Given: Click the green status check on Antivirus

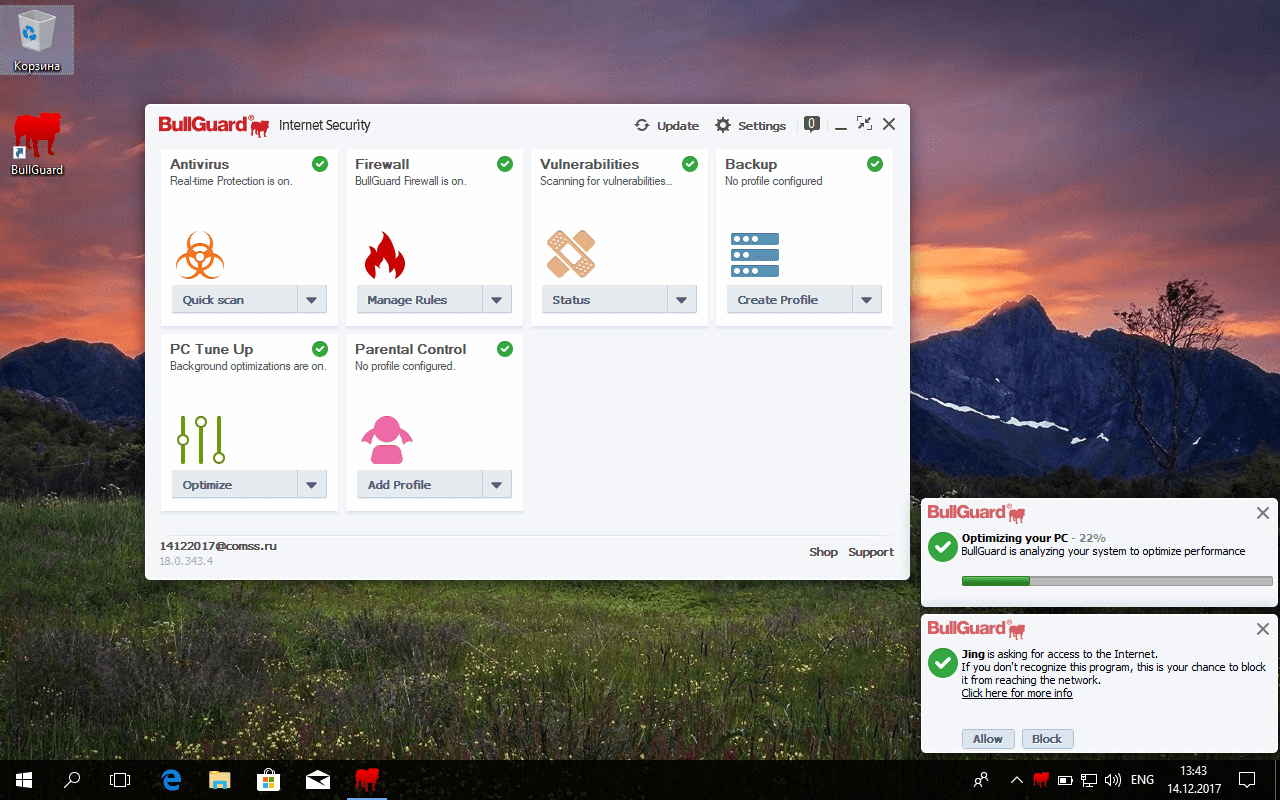Looking at the screenshot, I should [320, 164].
